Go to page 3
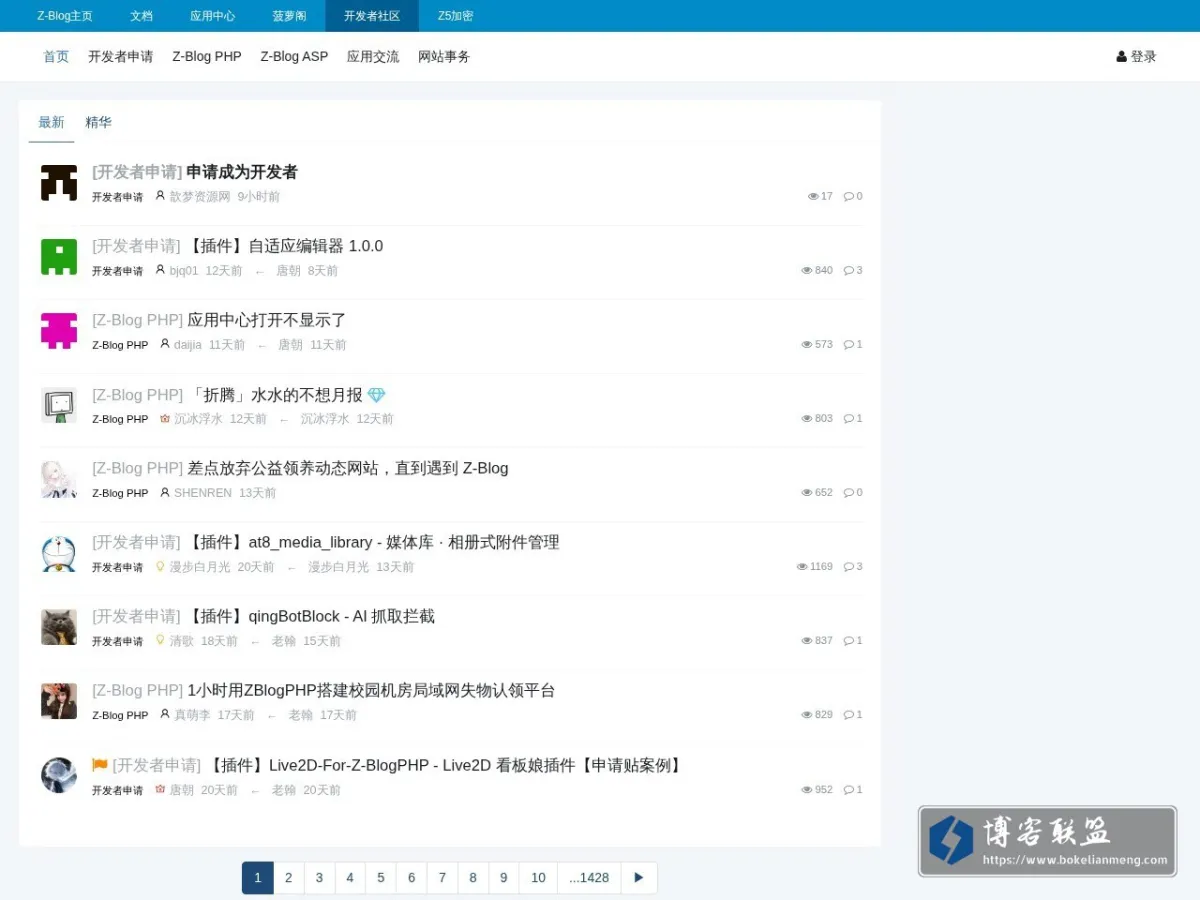The height and width of the screenshot is (900, 1200). click(x=319, y=878)
